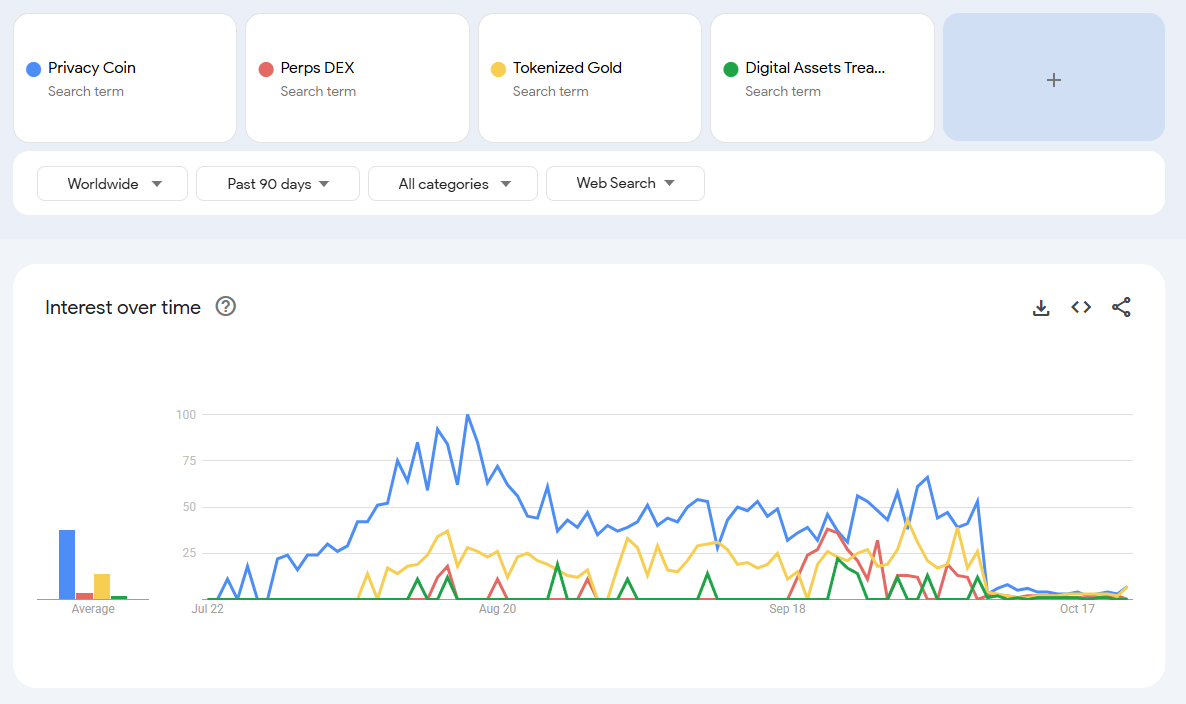Open the Worldwide region dropdown
1186x704 pixels.
tap(112, 183)
